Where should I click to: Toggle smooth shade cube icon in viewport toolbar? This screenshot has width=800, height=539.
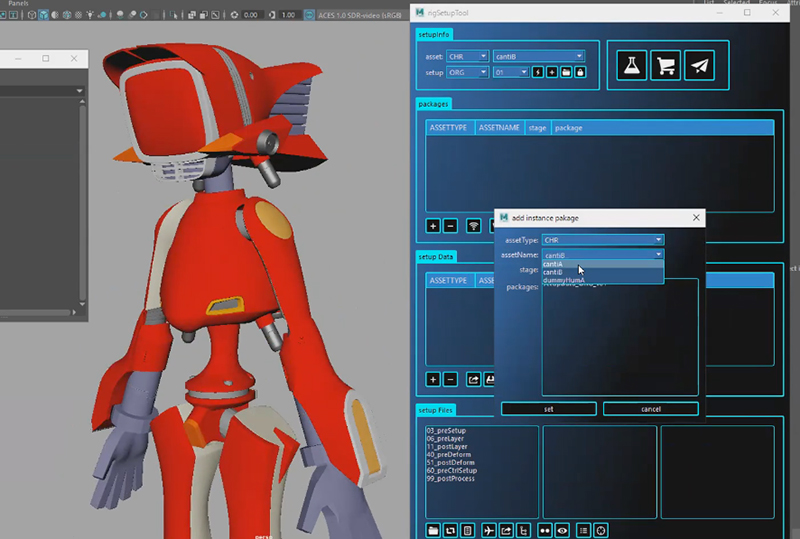tap(44, 15)
